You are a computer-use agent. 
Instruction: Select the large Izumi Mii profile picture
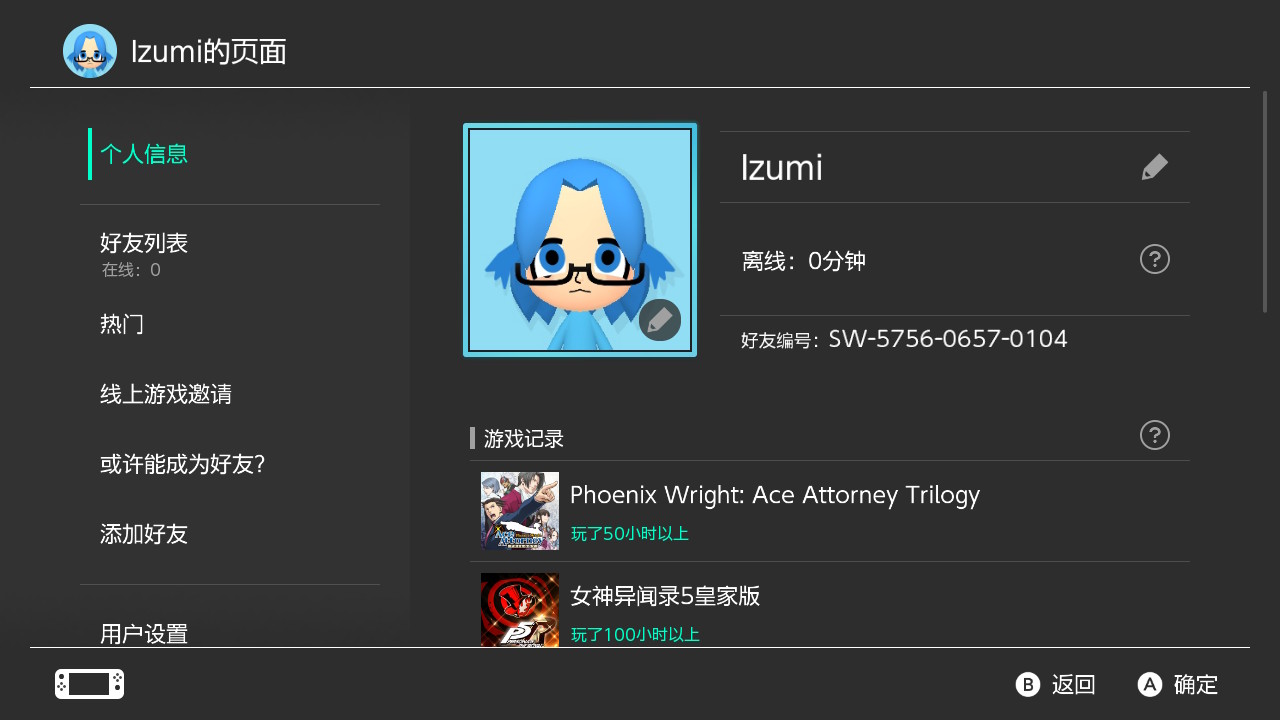(580, 240)
